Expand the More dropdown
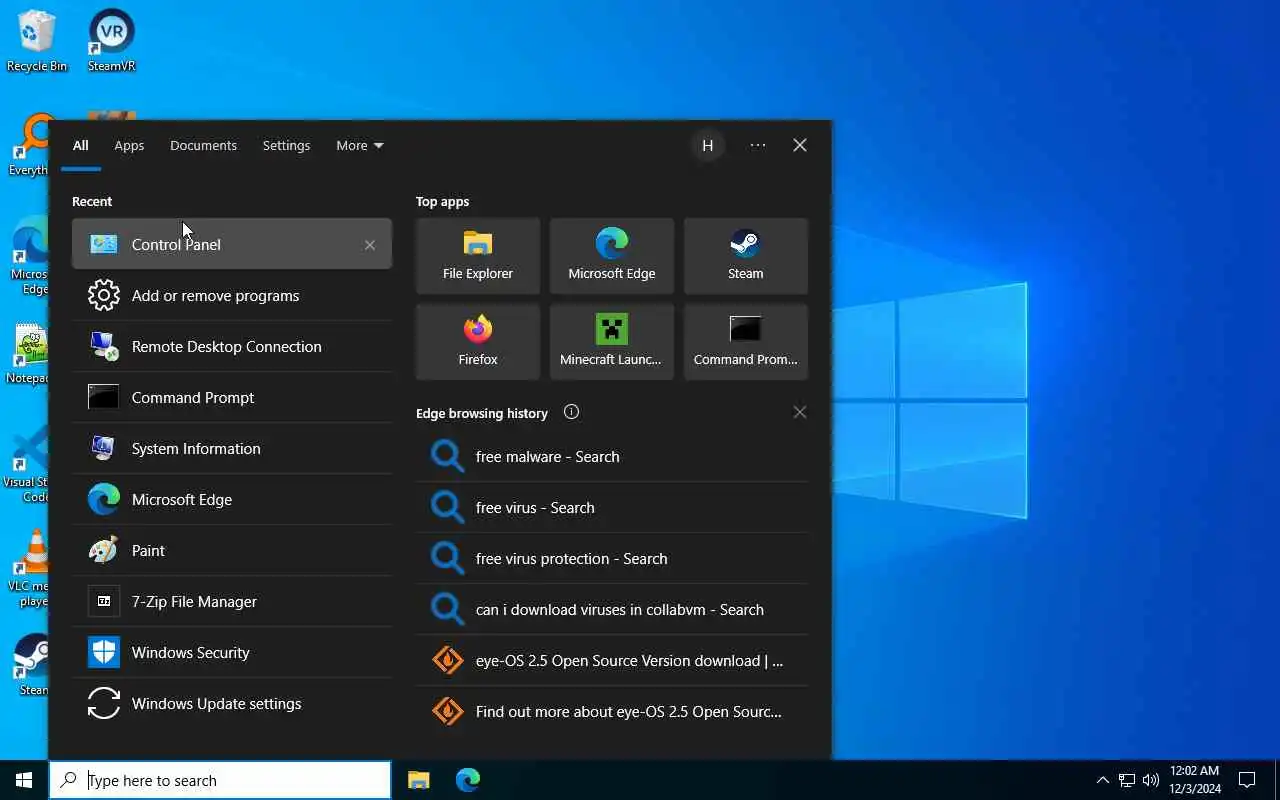Viewport: 1280px width, 800px height. click(x=360, y=145)
